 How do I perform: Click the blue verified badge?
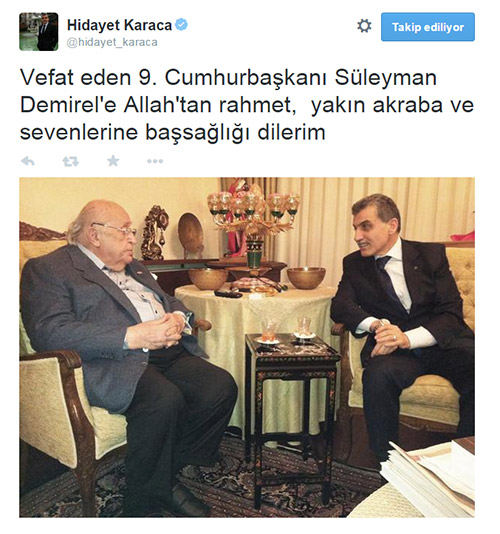click(181, 25)
